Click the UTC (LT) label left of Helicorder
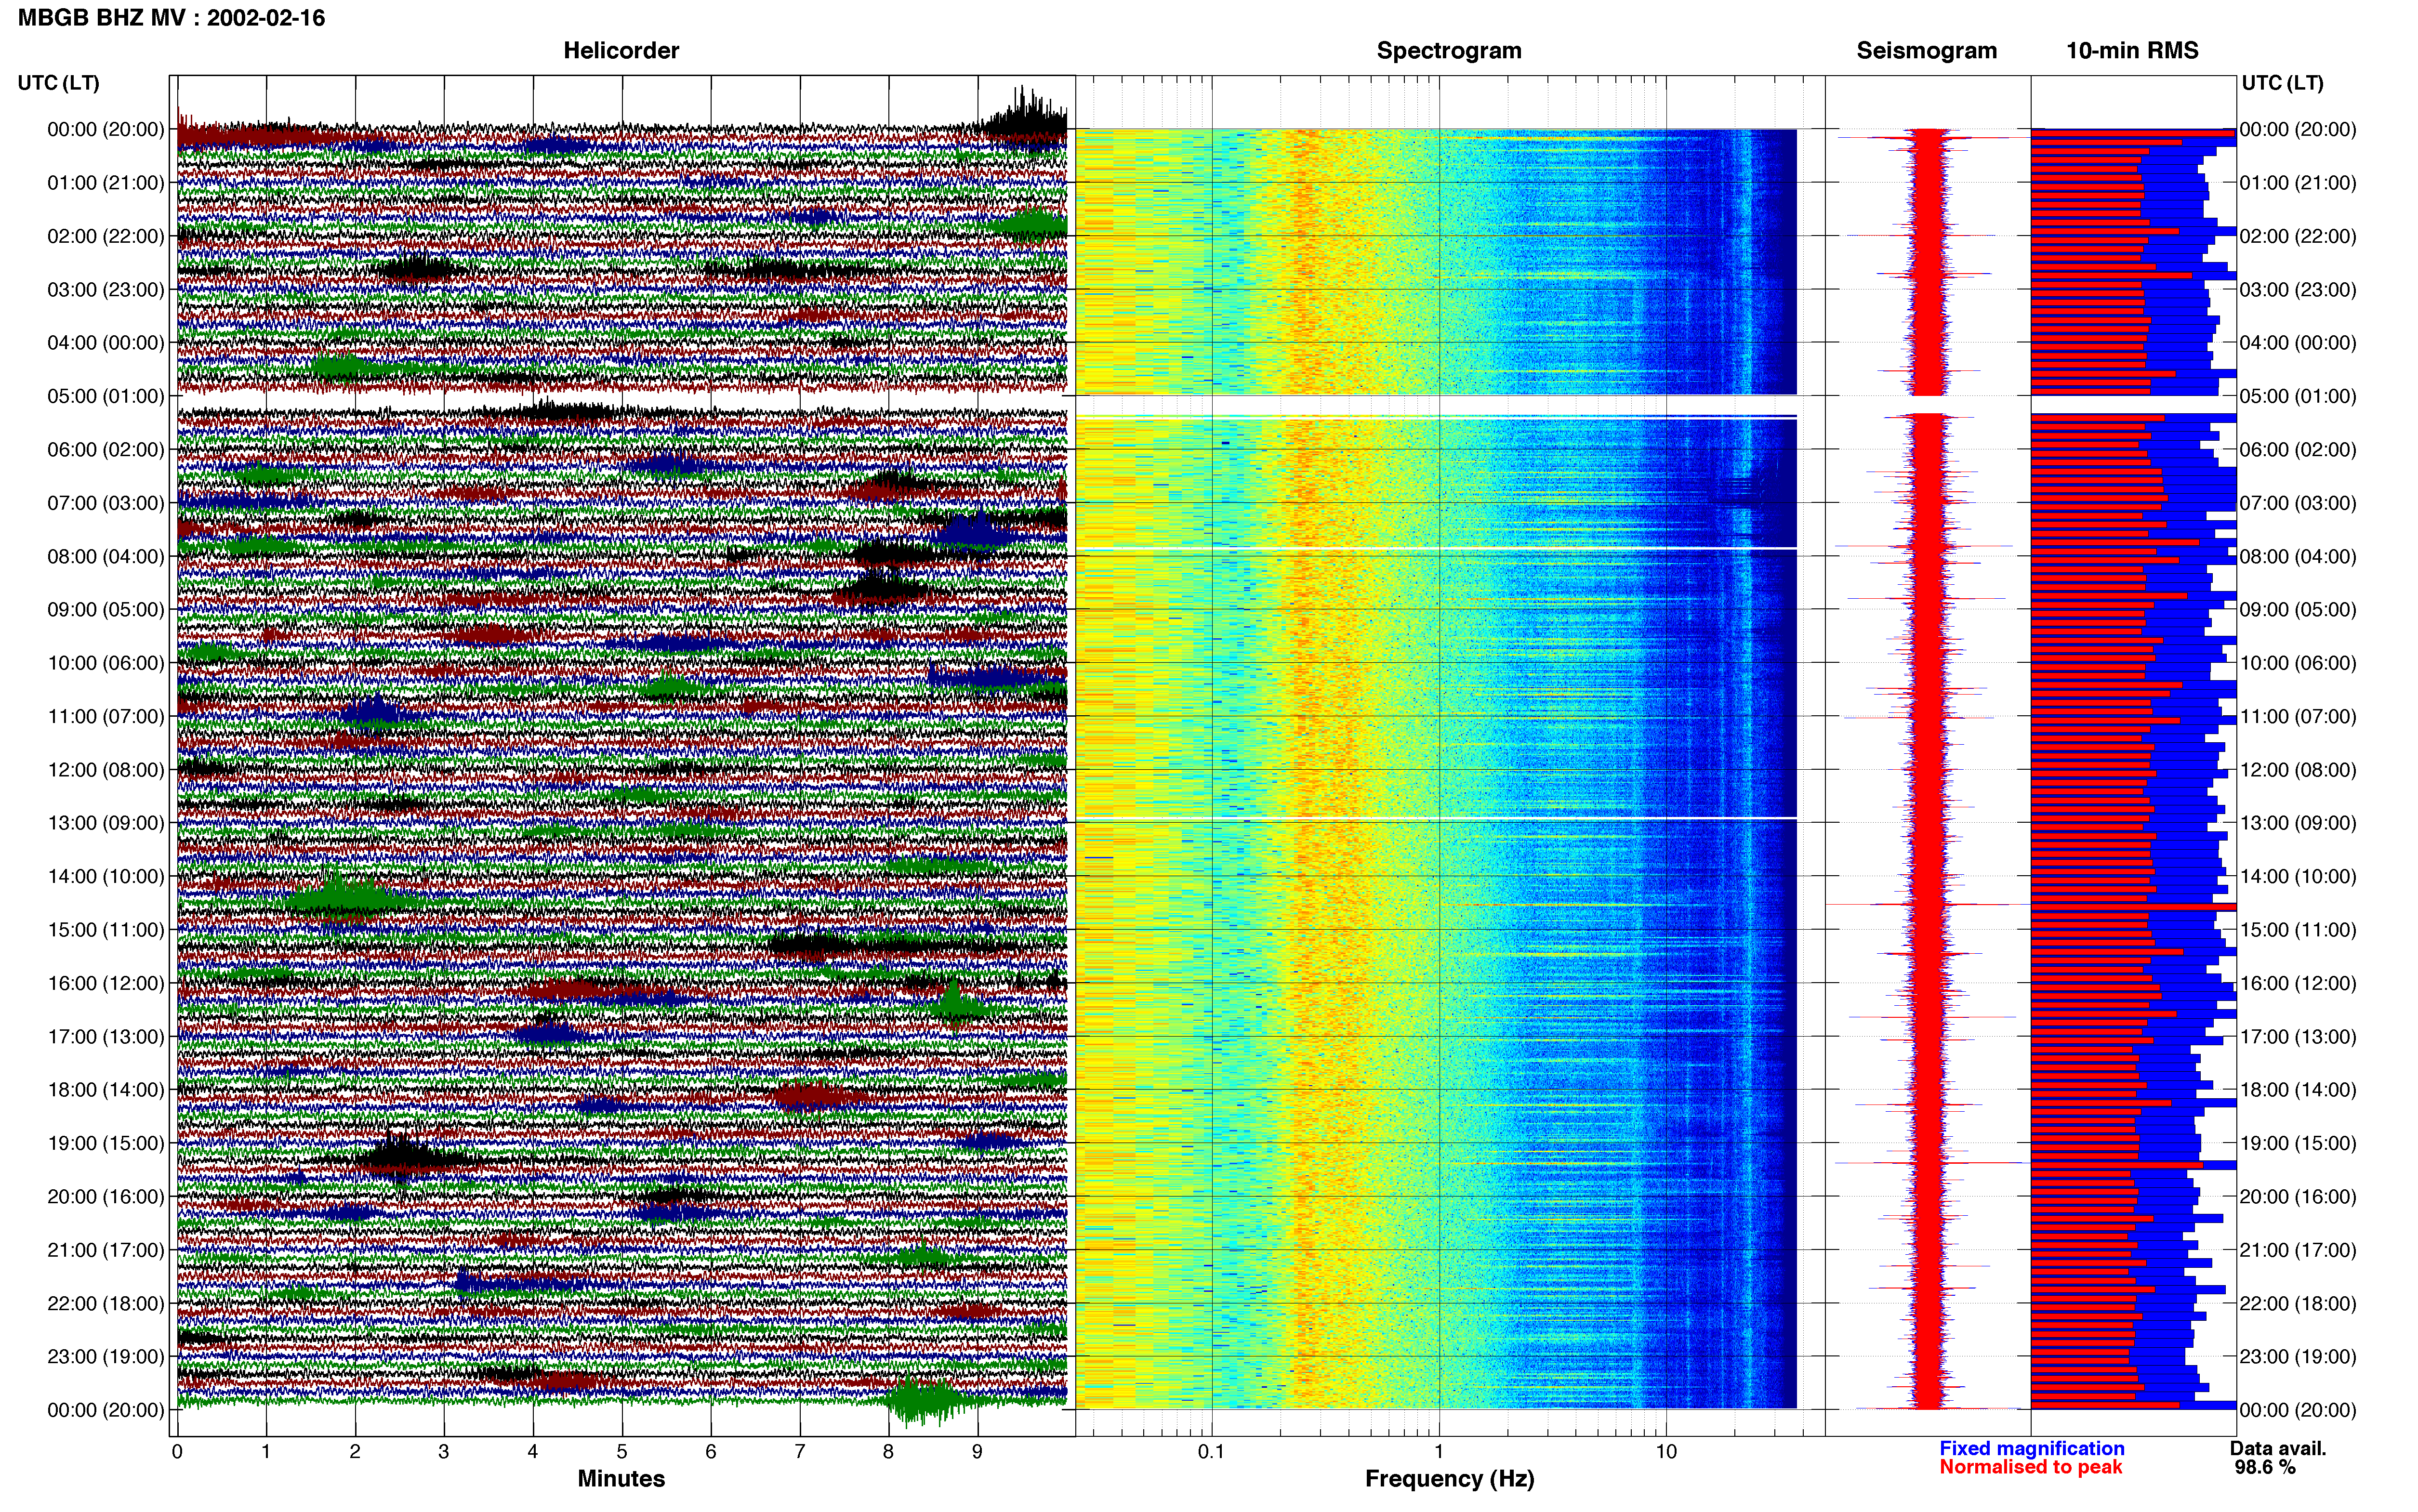 [59, 83]
